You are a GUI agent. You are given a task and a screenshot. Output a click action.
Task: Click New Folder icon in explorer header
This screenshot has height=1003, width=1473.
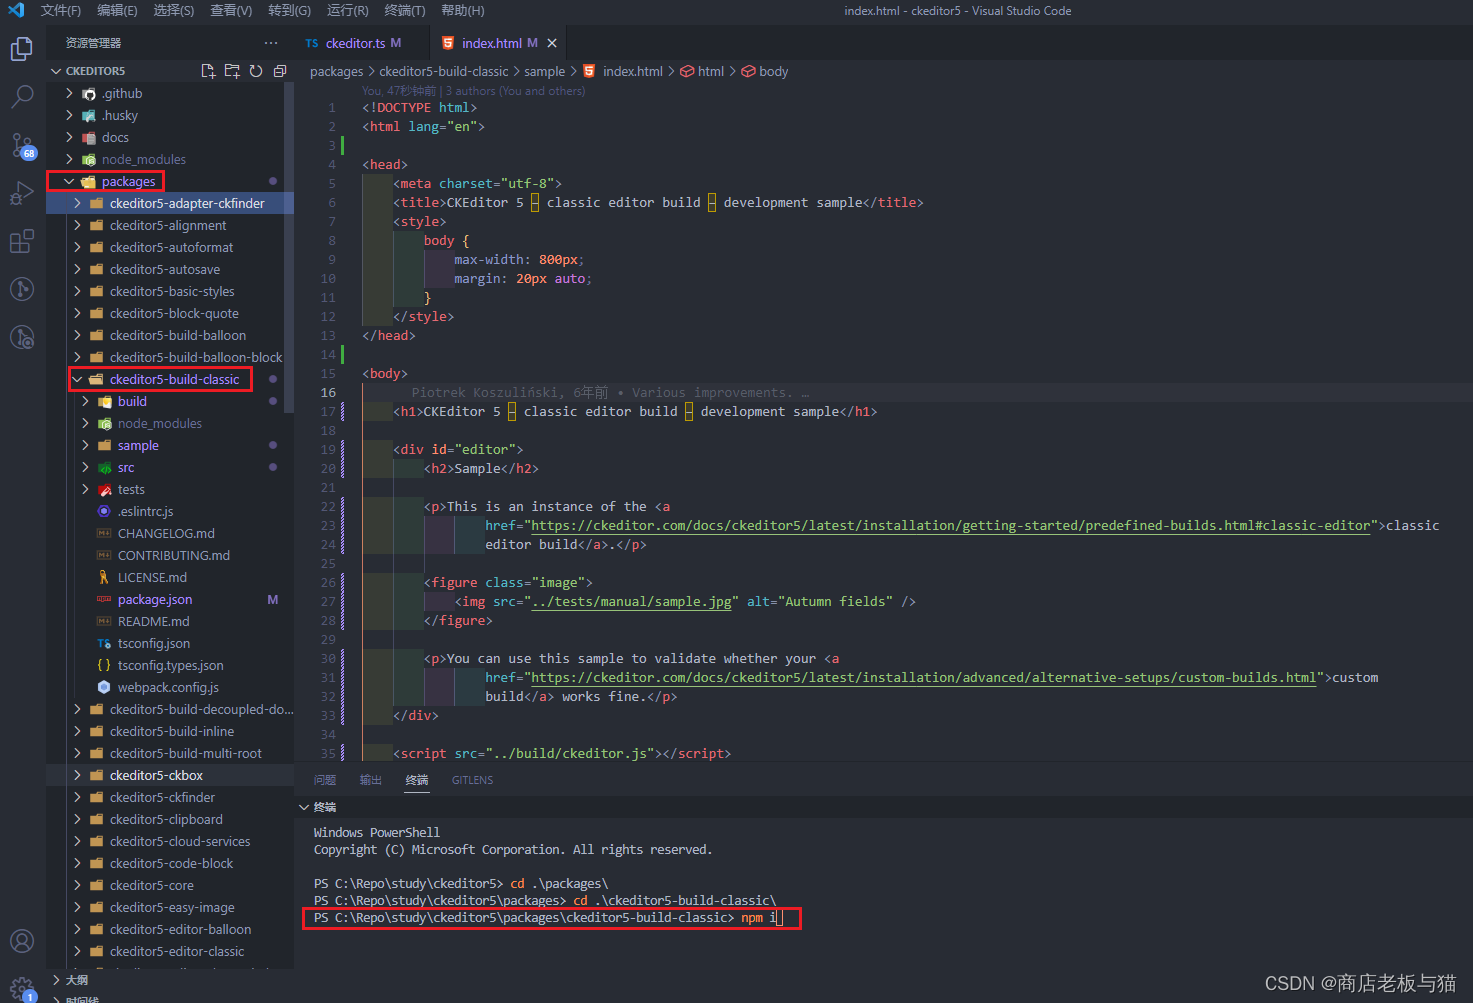tap(232, 71)
